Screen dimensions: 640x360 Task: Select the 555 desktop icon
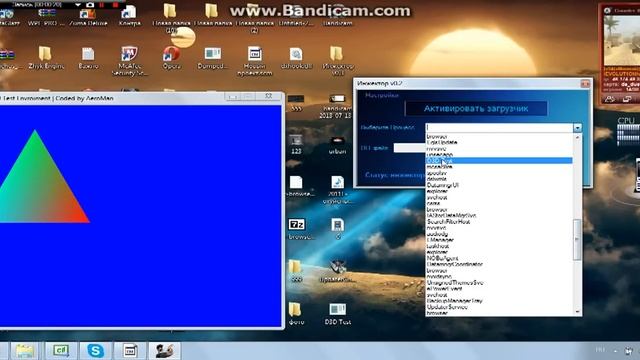coord(296,103)
